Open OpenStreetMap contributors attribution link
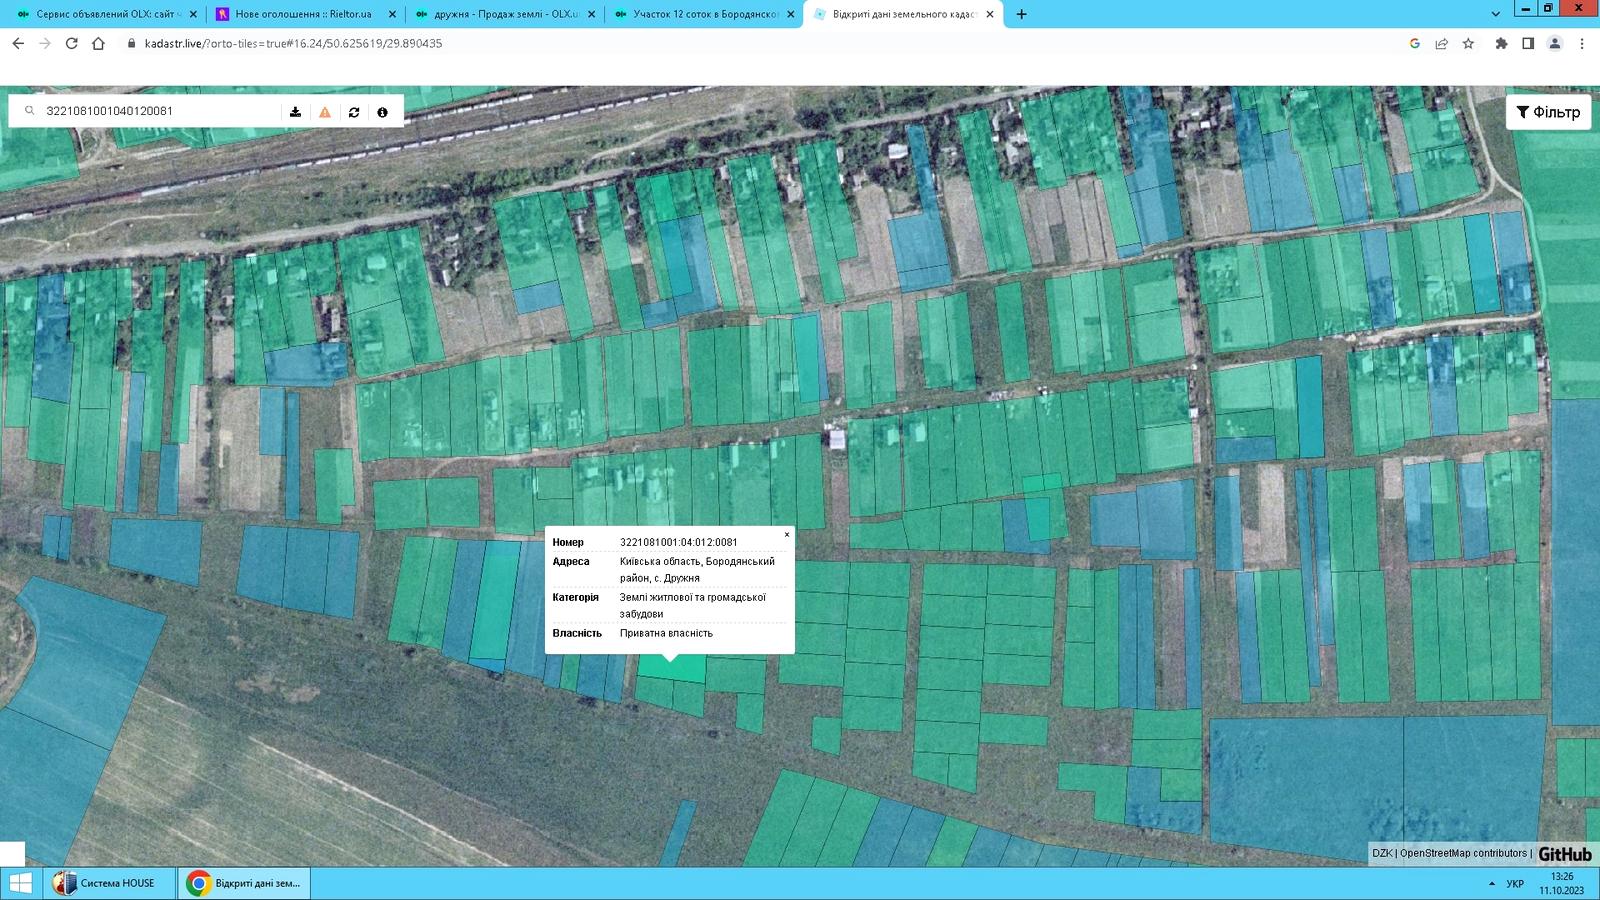Screen dimensions: 1600x900 pyautogui.click(x=1463, y=854)
